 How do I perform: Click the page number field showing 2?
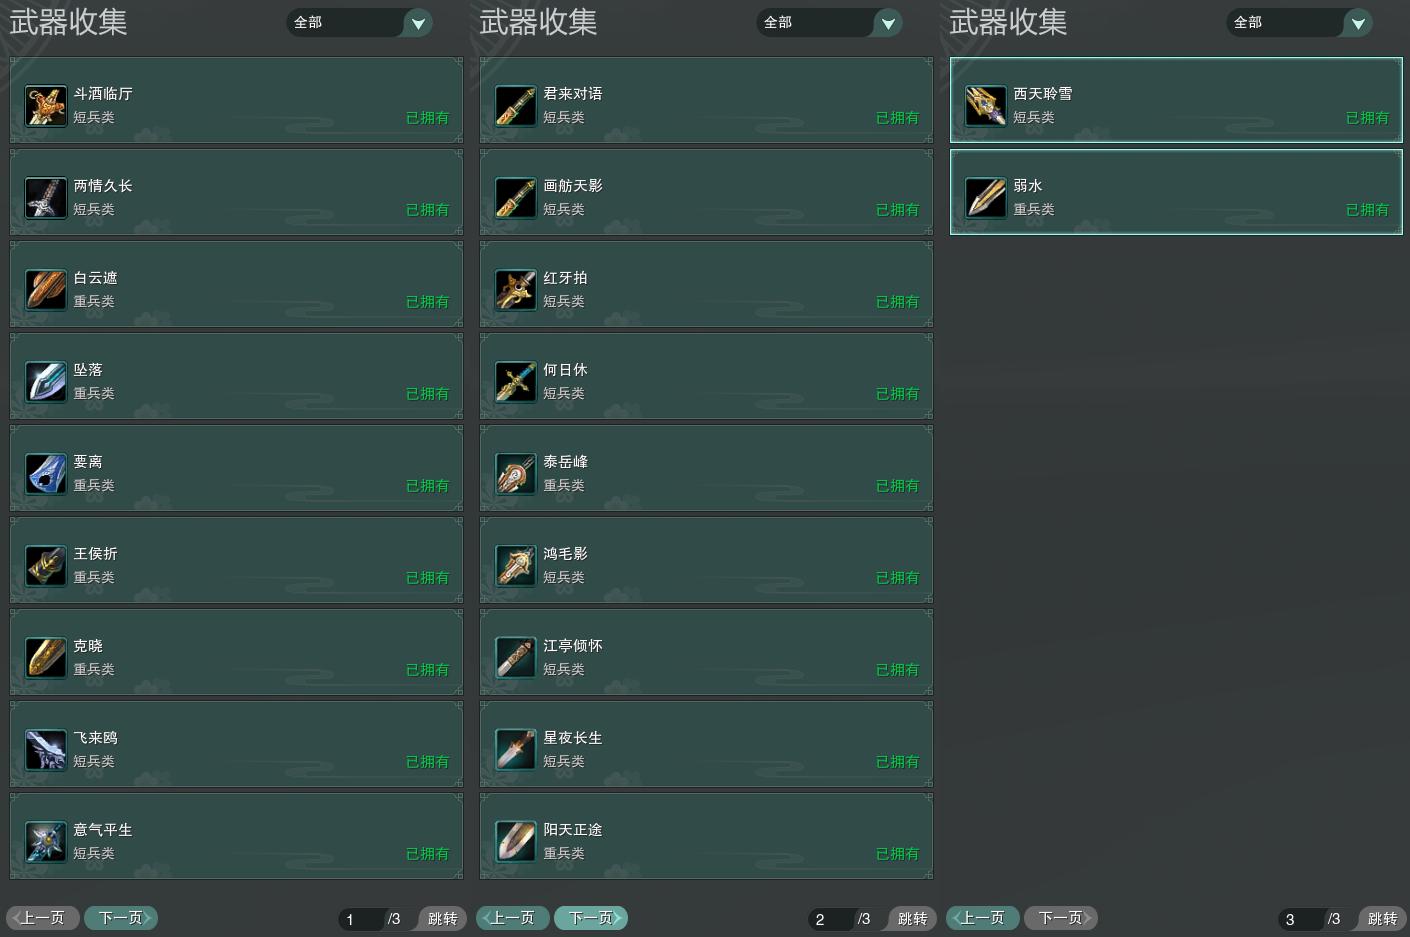pyautogui.click(x=831, y=919)
